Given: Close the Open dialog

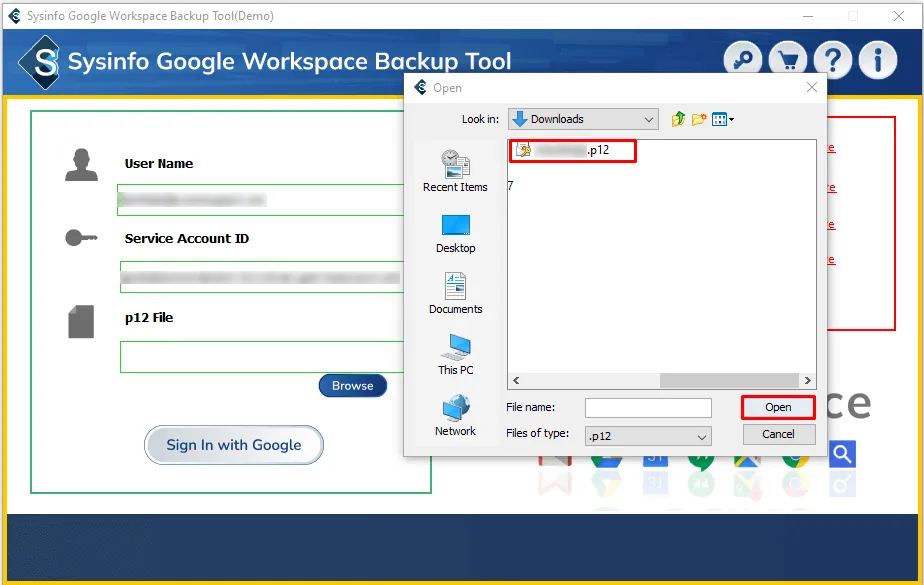Looking at the screenshot, I should [x=811, y=87].
